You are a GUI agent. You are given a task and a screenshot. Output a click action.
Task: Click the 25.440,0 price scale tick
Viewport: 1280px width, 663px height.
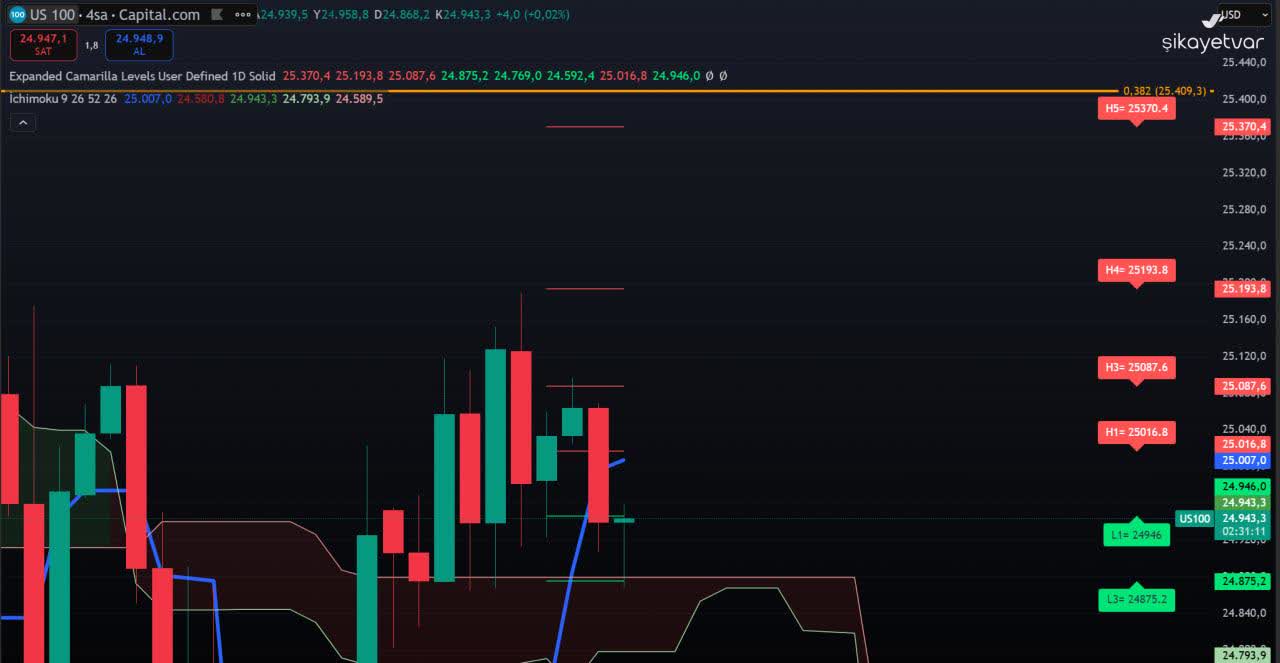coord(1244,62)
